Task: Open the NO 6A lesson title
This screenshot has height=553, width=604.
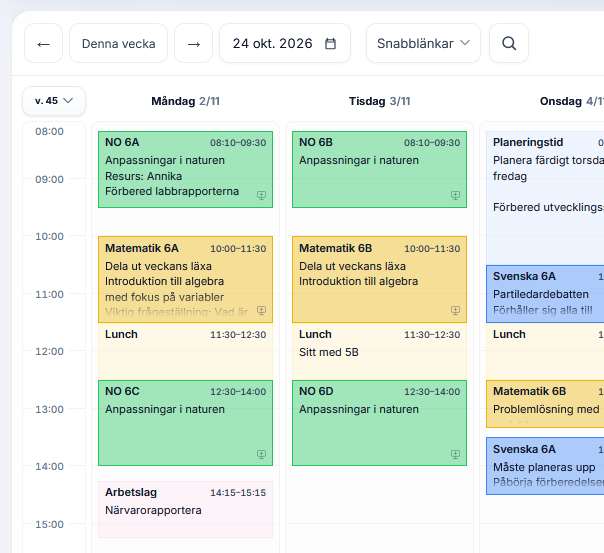Action: (122, 142)
